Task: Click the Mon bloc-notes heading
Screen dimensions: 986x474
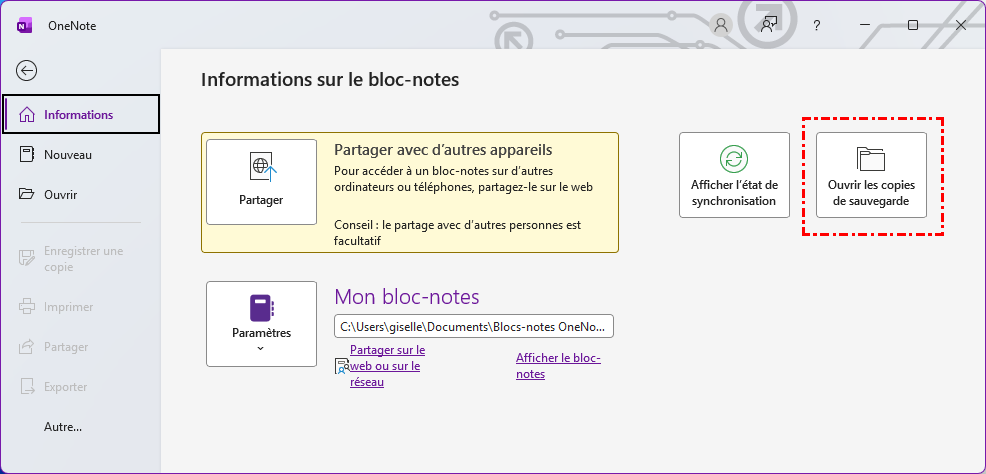Action: [x=406, y=296]
